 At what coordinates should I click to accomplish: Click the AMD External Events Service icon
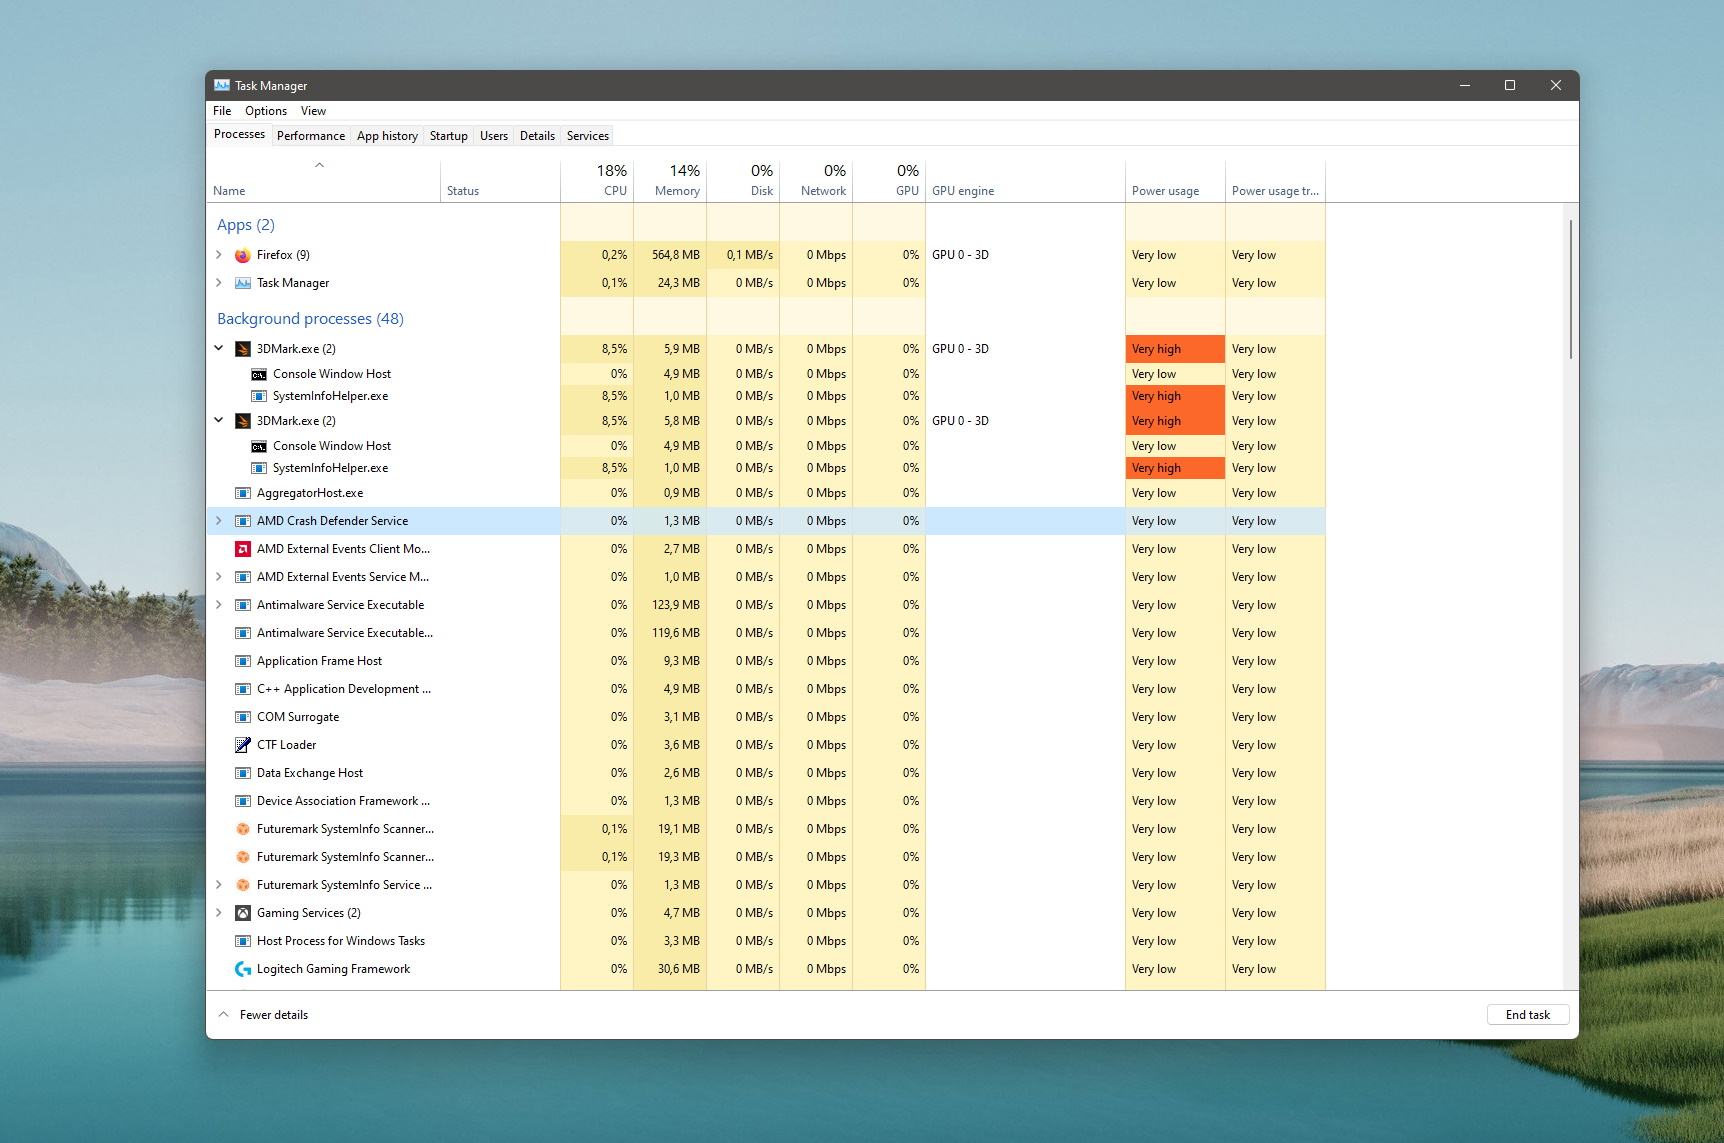(x=242, y=577)
